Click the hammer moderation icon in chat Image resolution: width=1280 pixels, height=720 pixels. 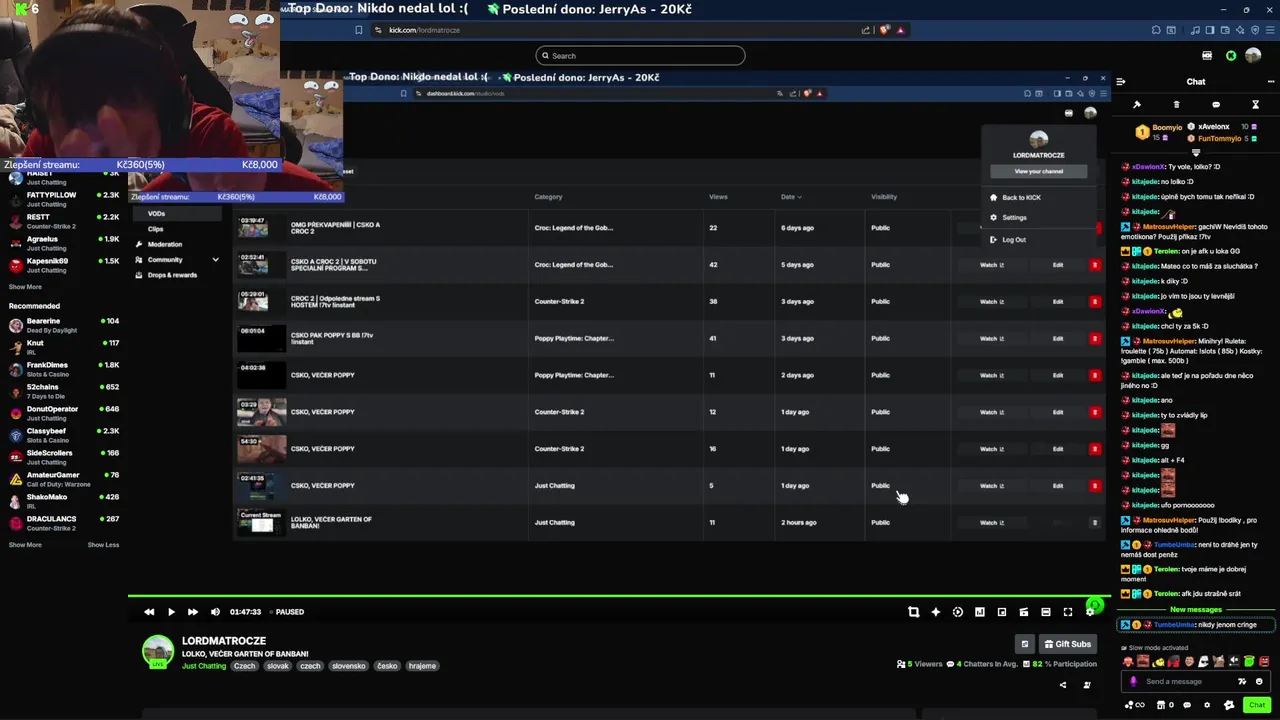point(1137,104)
